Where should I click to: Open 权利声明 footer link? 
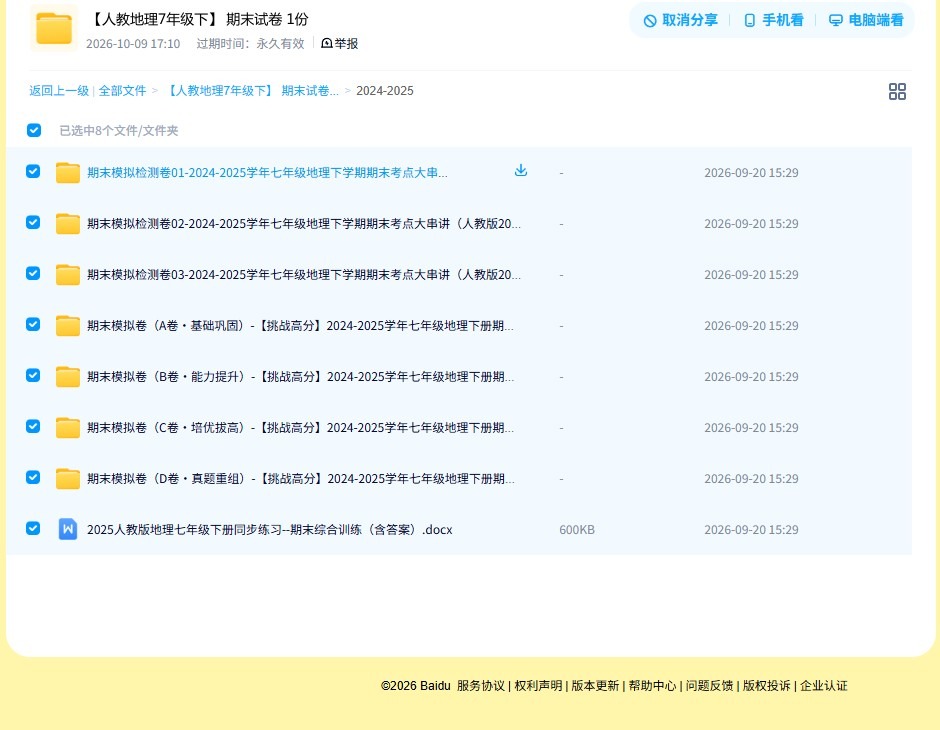[x=538, y=686]
